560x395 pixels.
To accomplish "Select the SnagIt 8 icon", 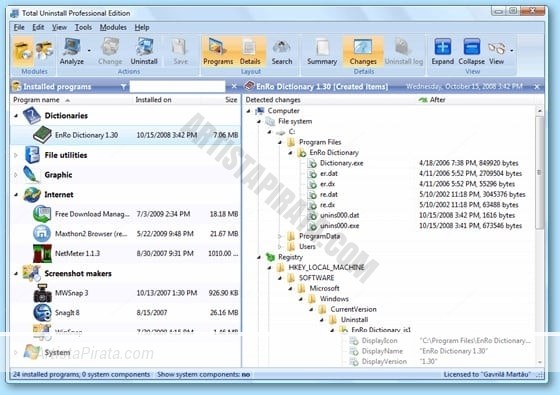I will [42, 312].
